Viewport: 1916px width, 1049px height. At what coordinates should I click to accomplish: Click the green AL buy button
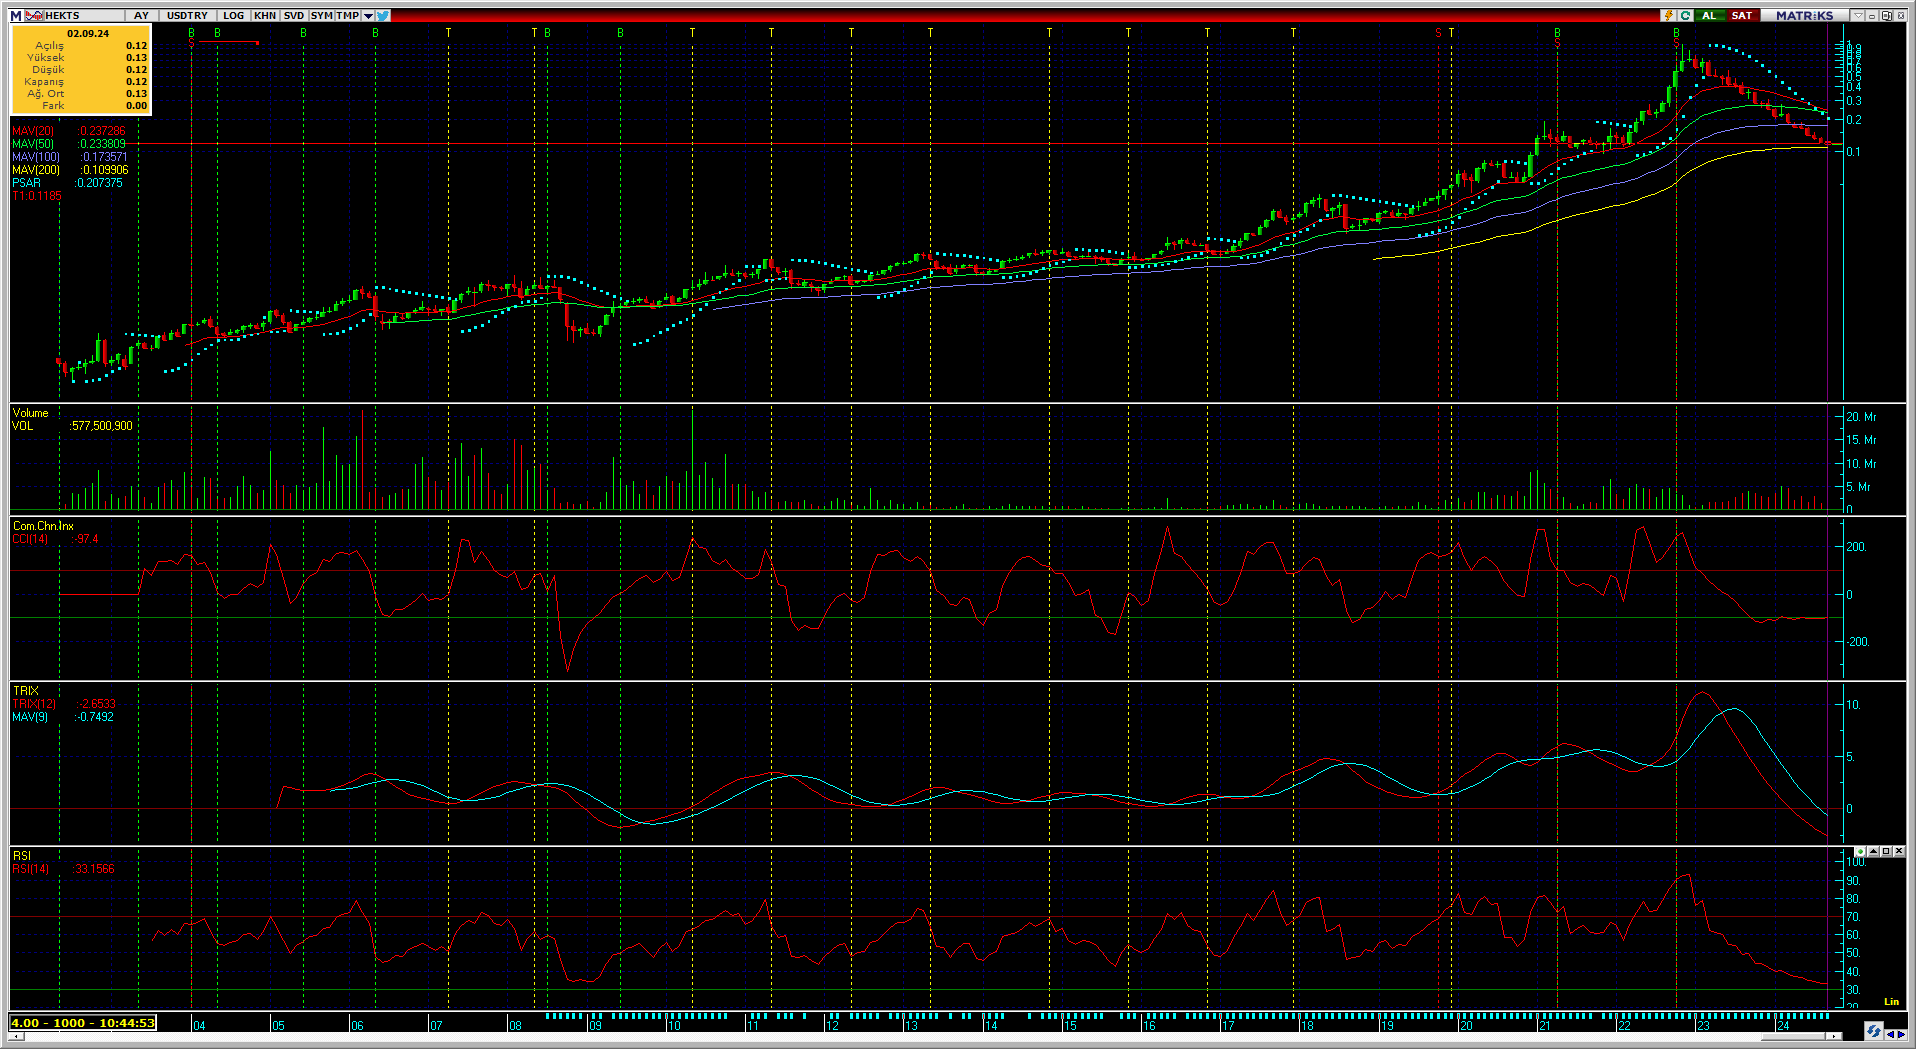[x=1710, y=15]
